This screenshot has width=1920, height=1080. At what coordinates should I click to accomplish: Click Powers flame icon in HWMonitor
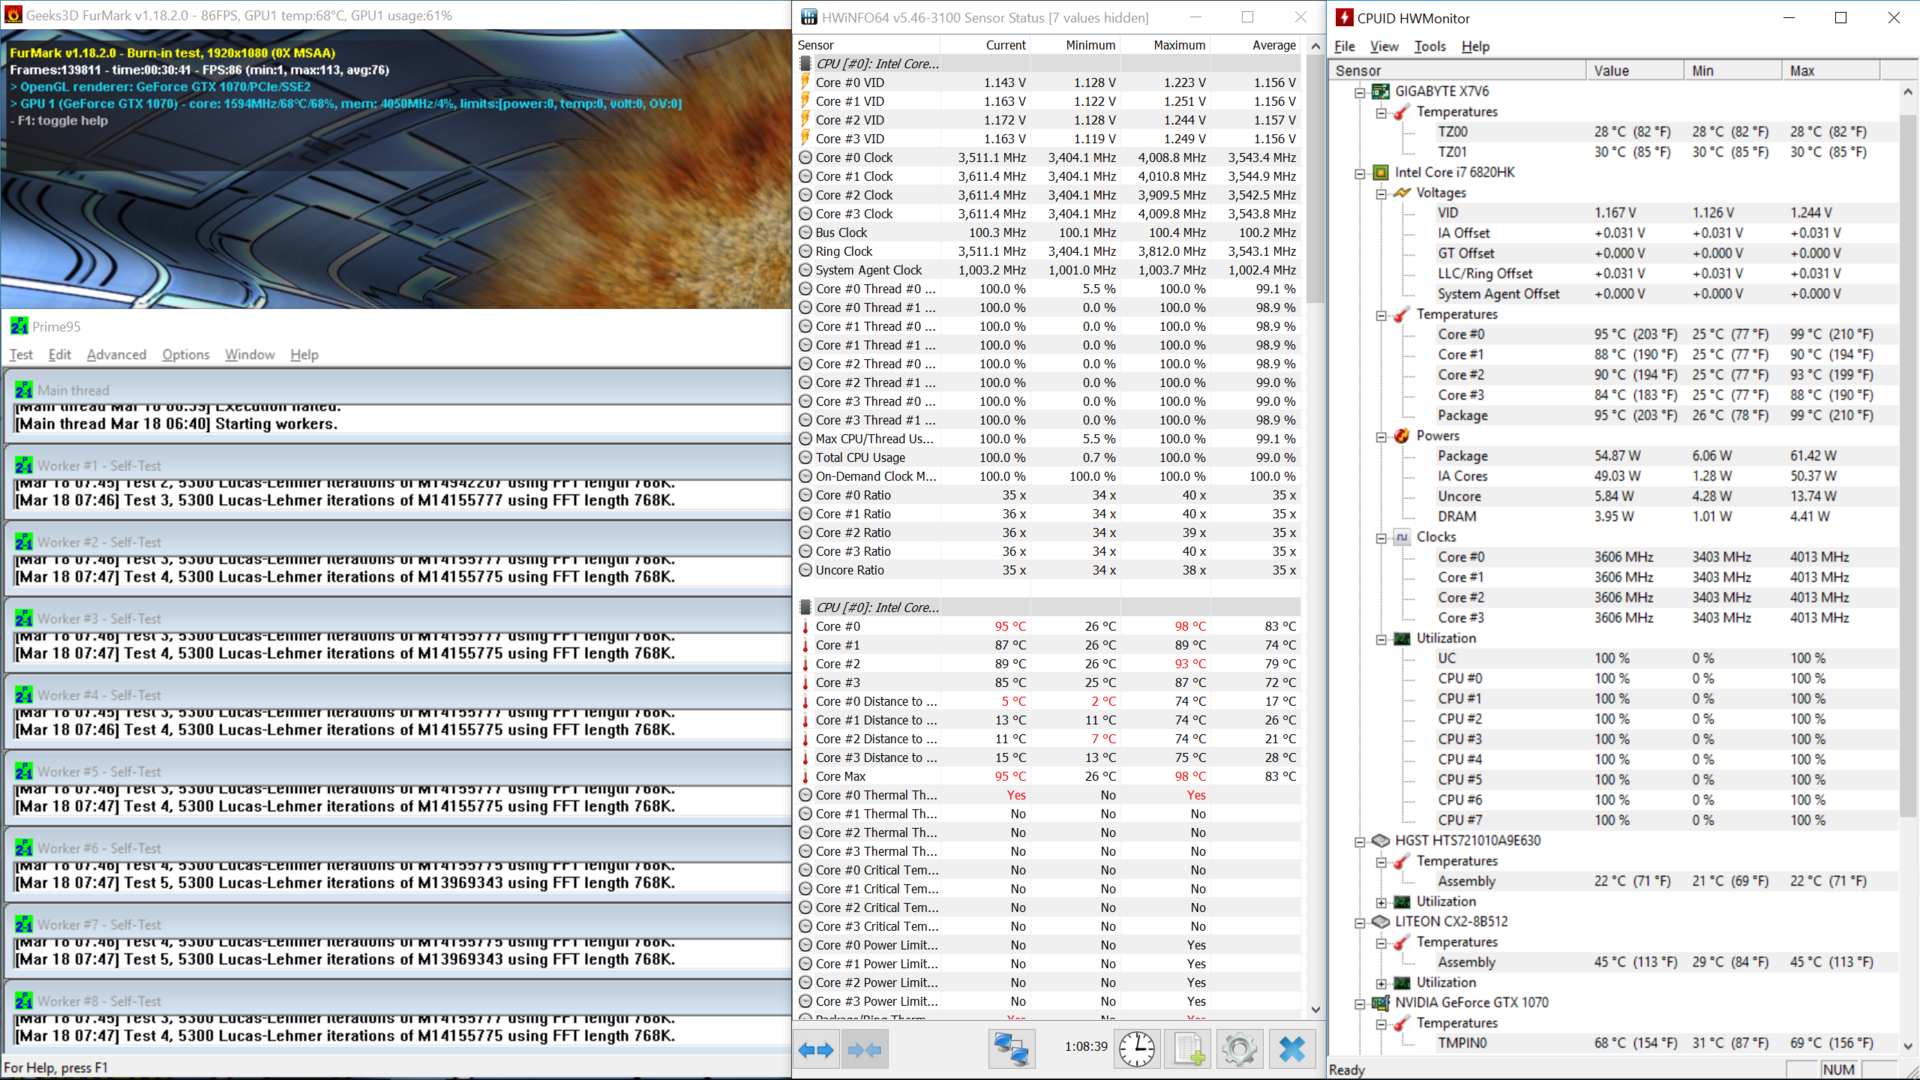(1402, 435)
